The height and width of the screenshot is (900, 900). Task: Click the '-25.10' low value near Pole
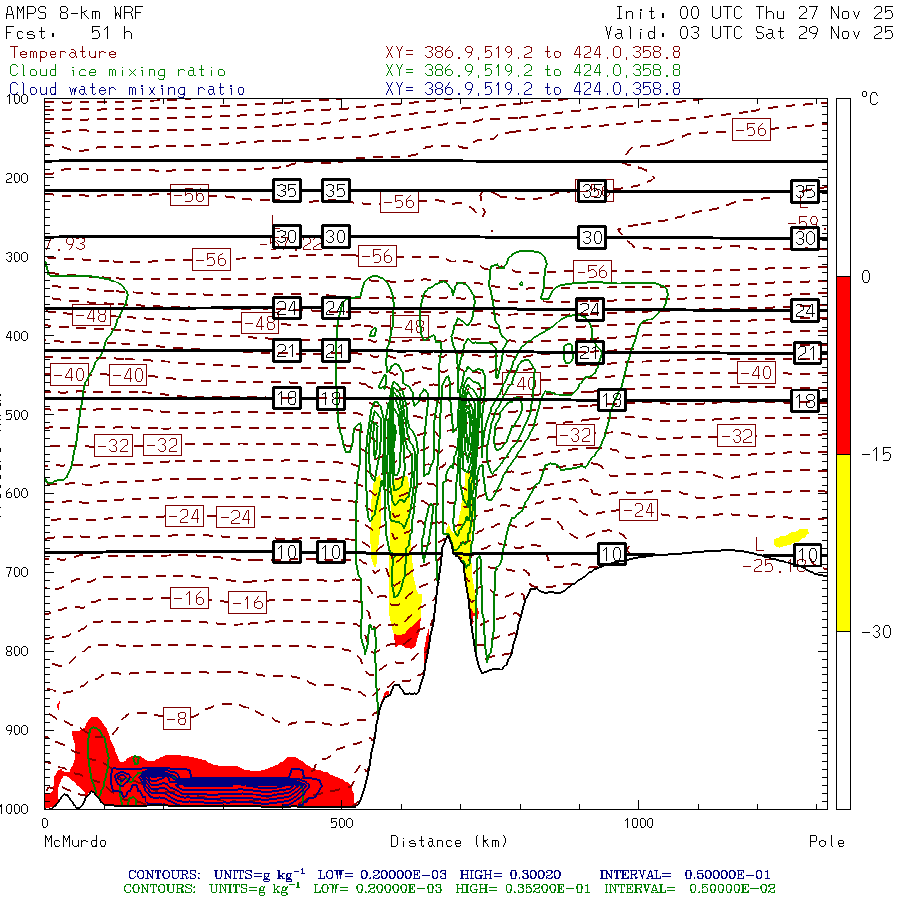pyautogui.click(x=774, y=567)
